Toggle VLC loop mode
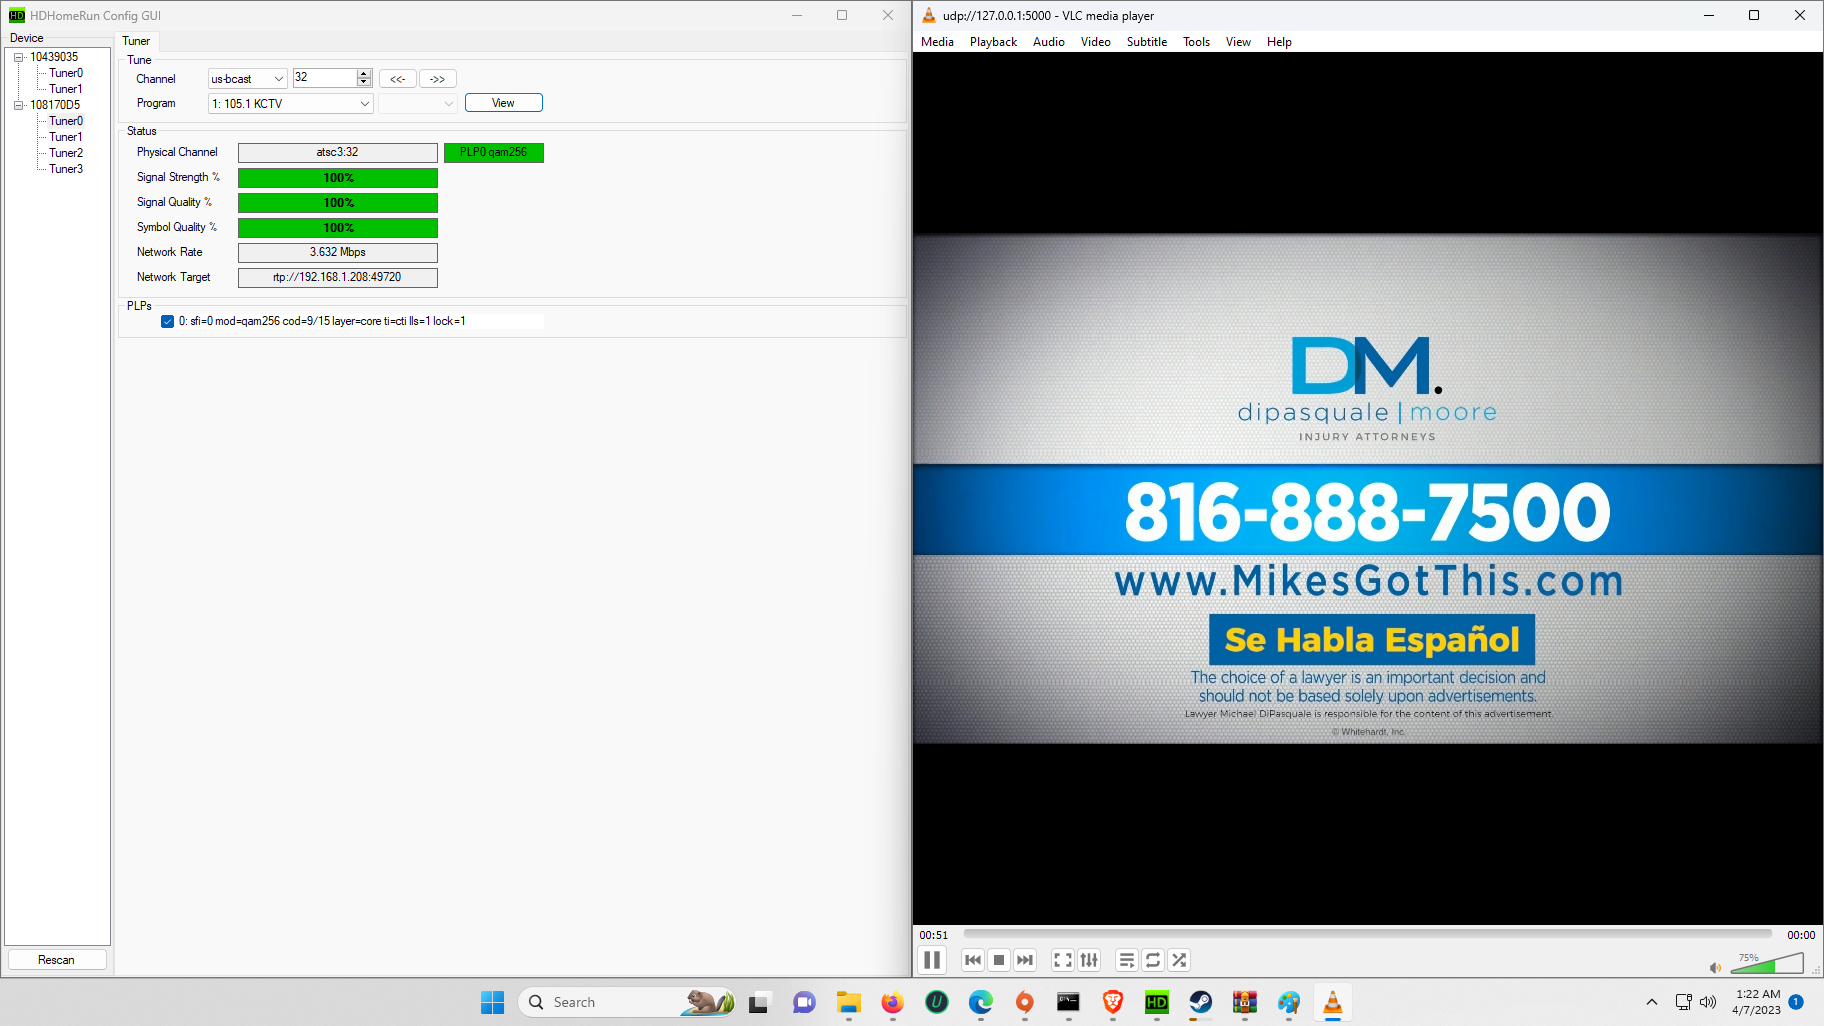1824x1026 pixels. [x=1153, y=960]
